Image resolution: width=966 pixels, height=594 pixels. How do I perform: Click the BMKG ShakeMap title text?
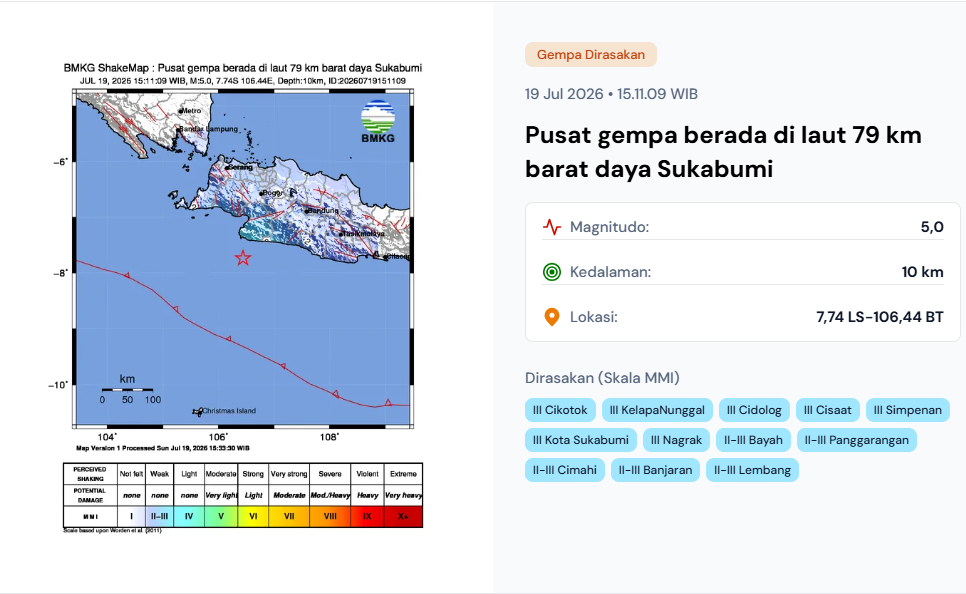[x=243, y=68]
